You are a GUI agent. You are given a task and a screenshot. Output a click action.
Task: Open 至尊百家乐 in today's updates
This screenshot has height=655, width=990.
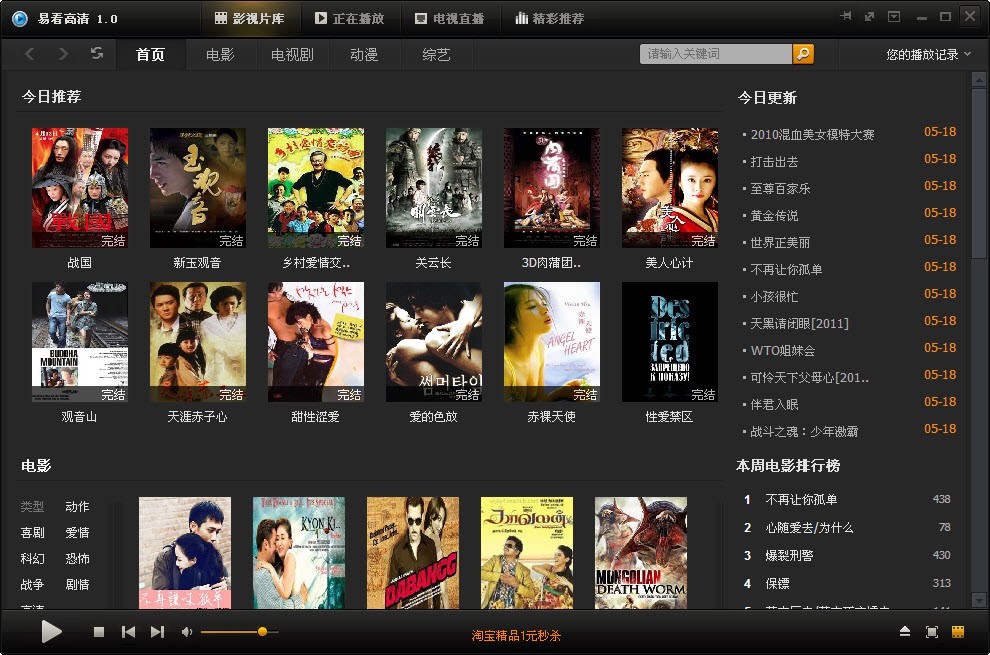point(780,189)
